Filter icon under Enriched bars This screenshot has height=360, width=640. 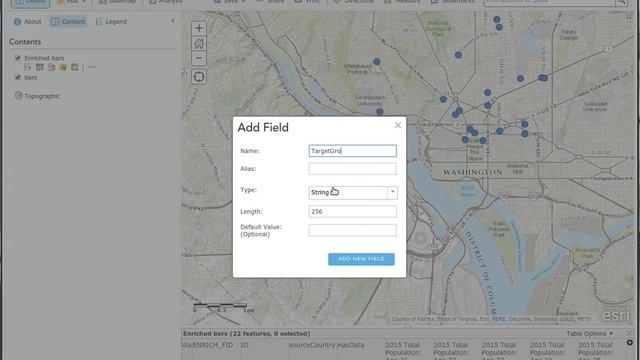63,67
